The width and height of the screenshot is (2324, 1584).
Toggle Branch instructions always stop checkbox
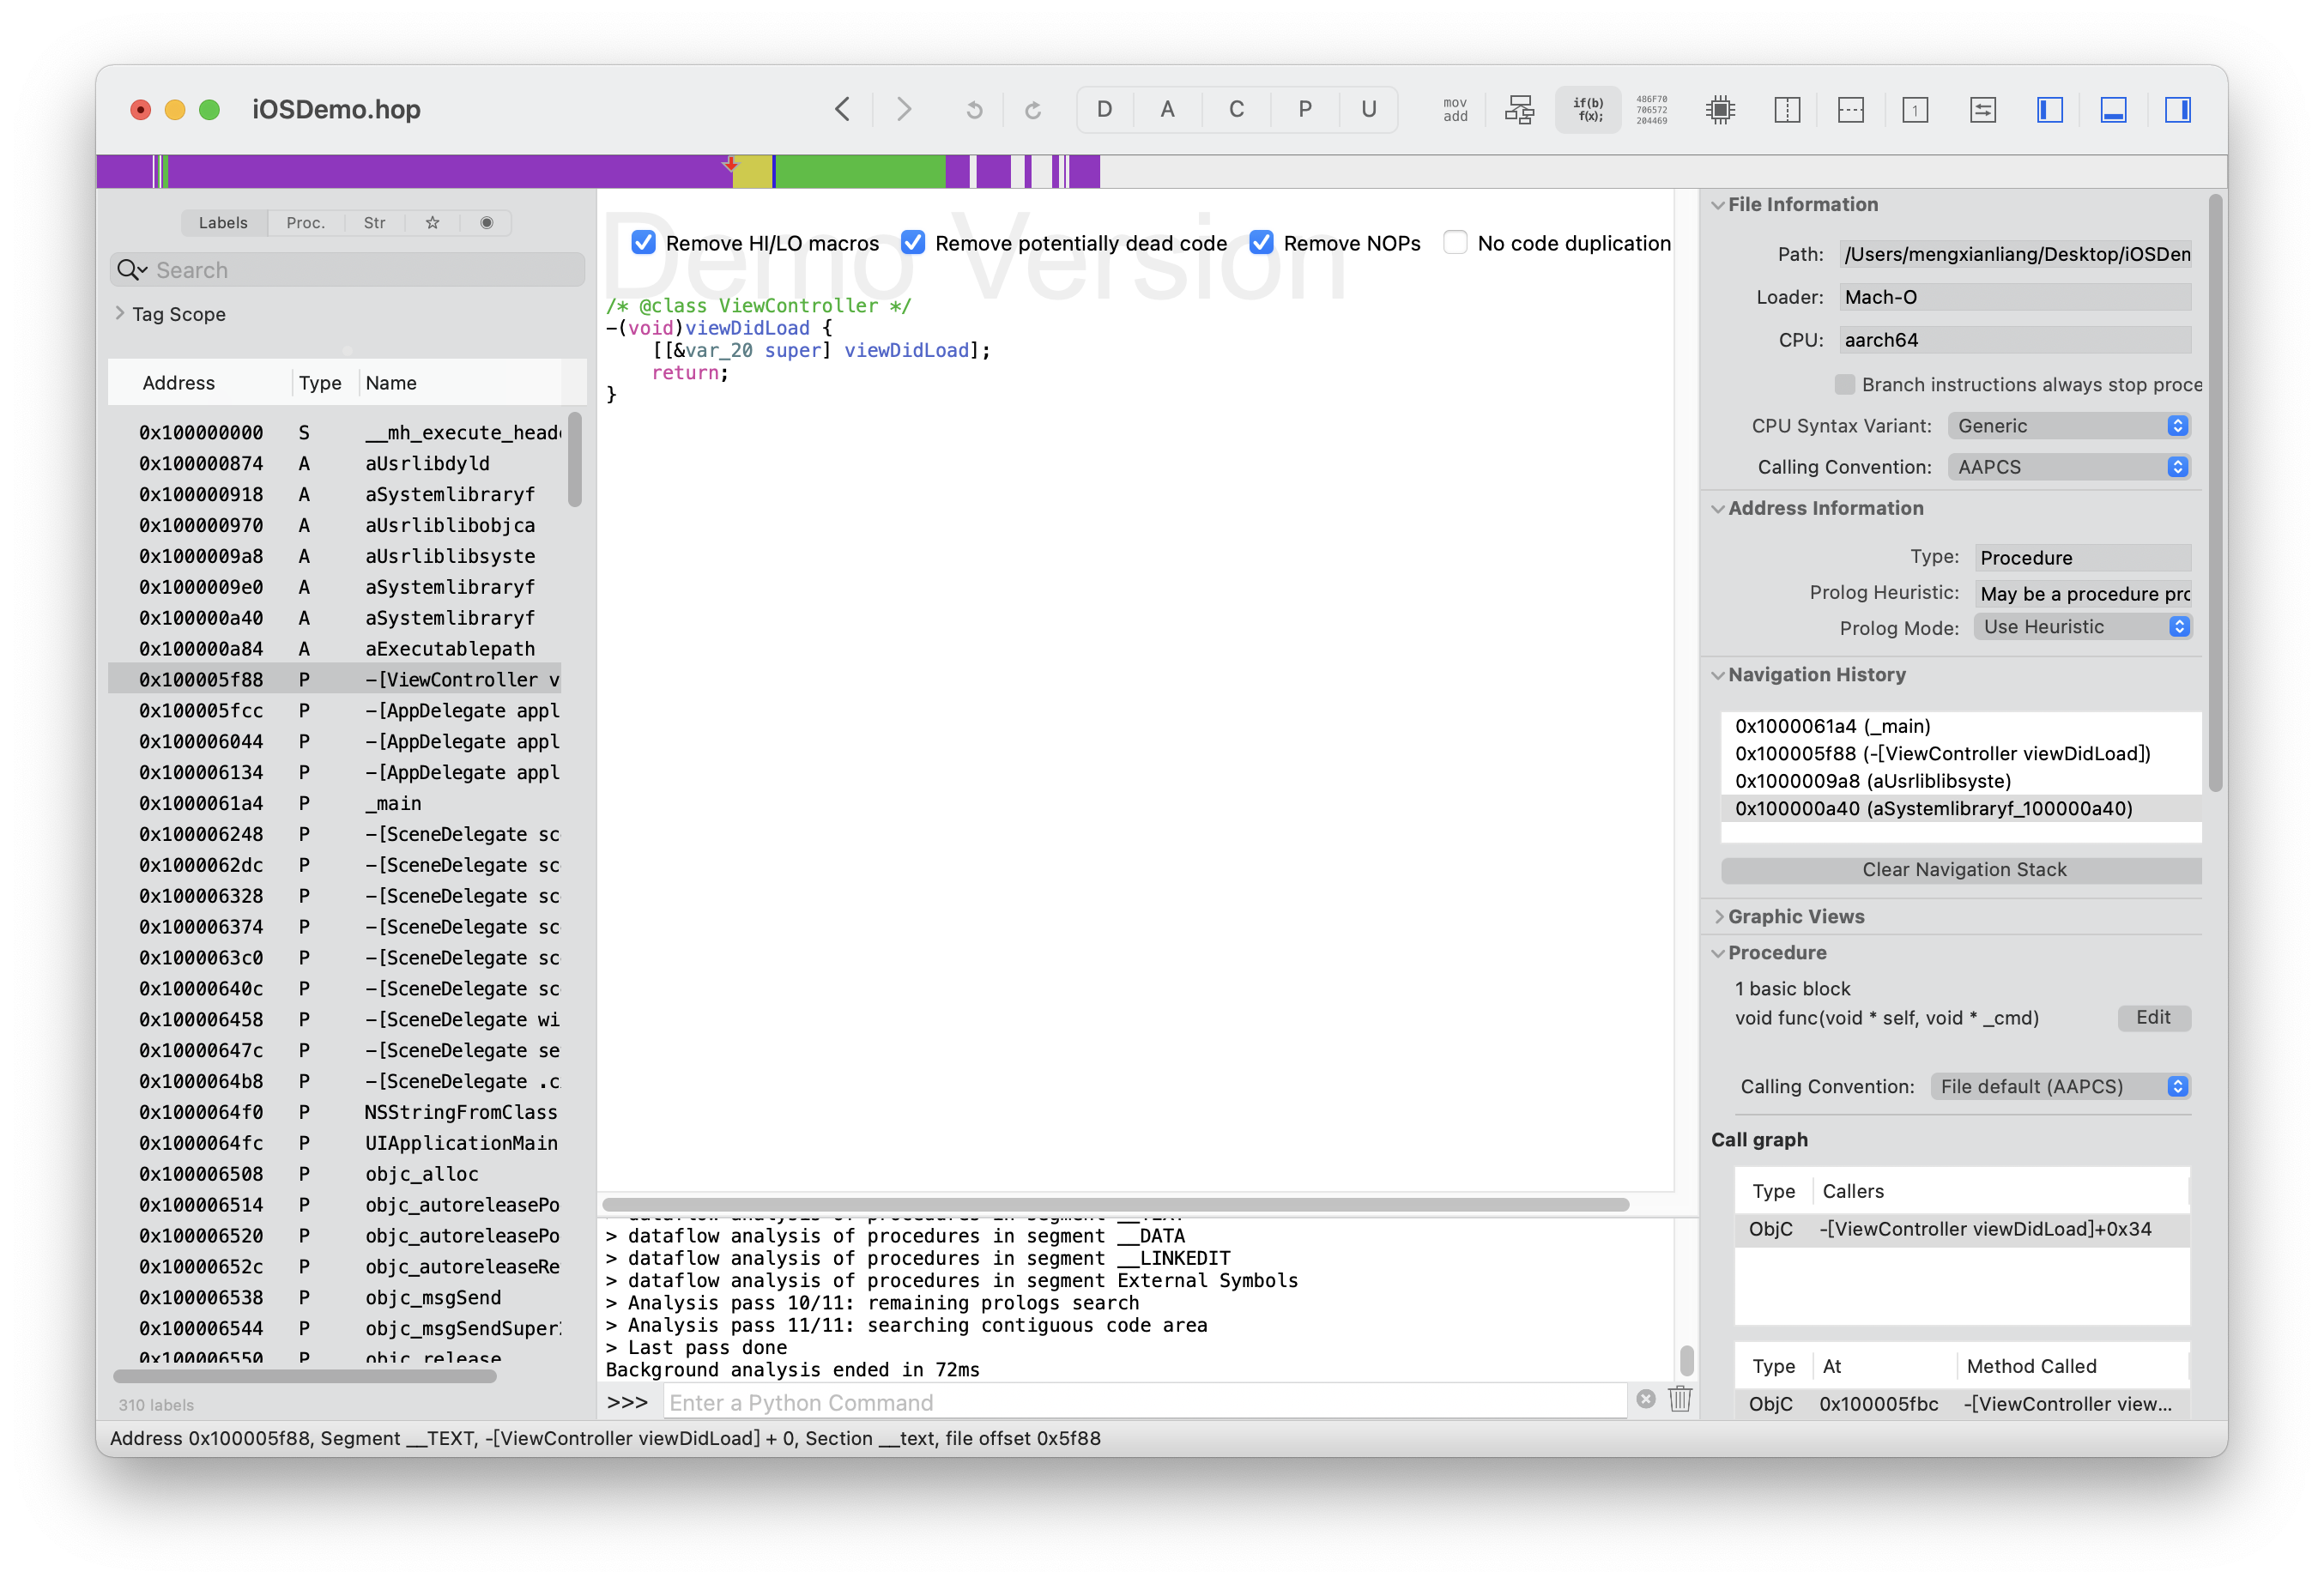click(x=1845, y=384)
